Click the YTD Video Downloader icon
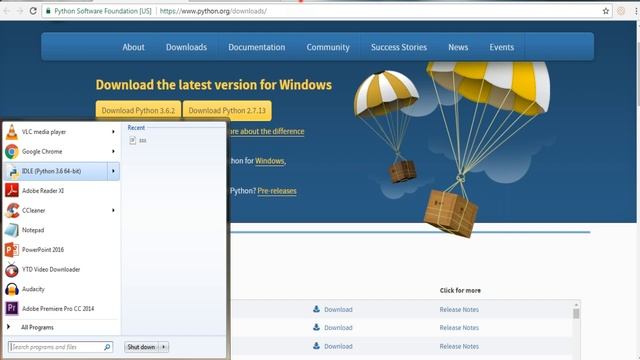Viewport: 640px width, 360px height. [x=12, y=269]
